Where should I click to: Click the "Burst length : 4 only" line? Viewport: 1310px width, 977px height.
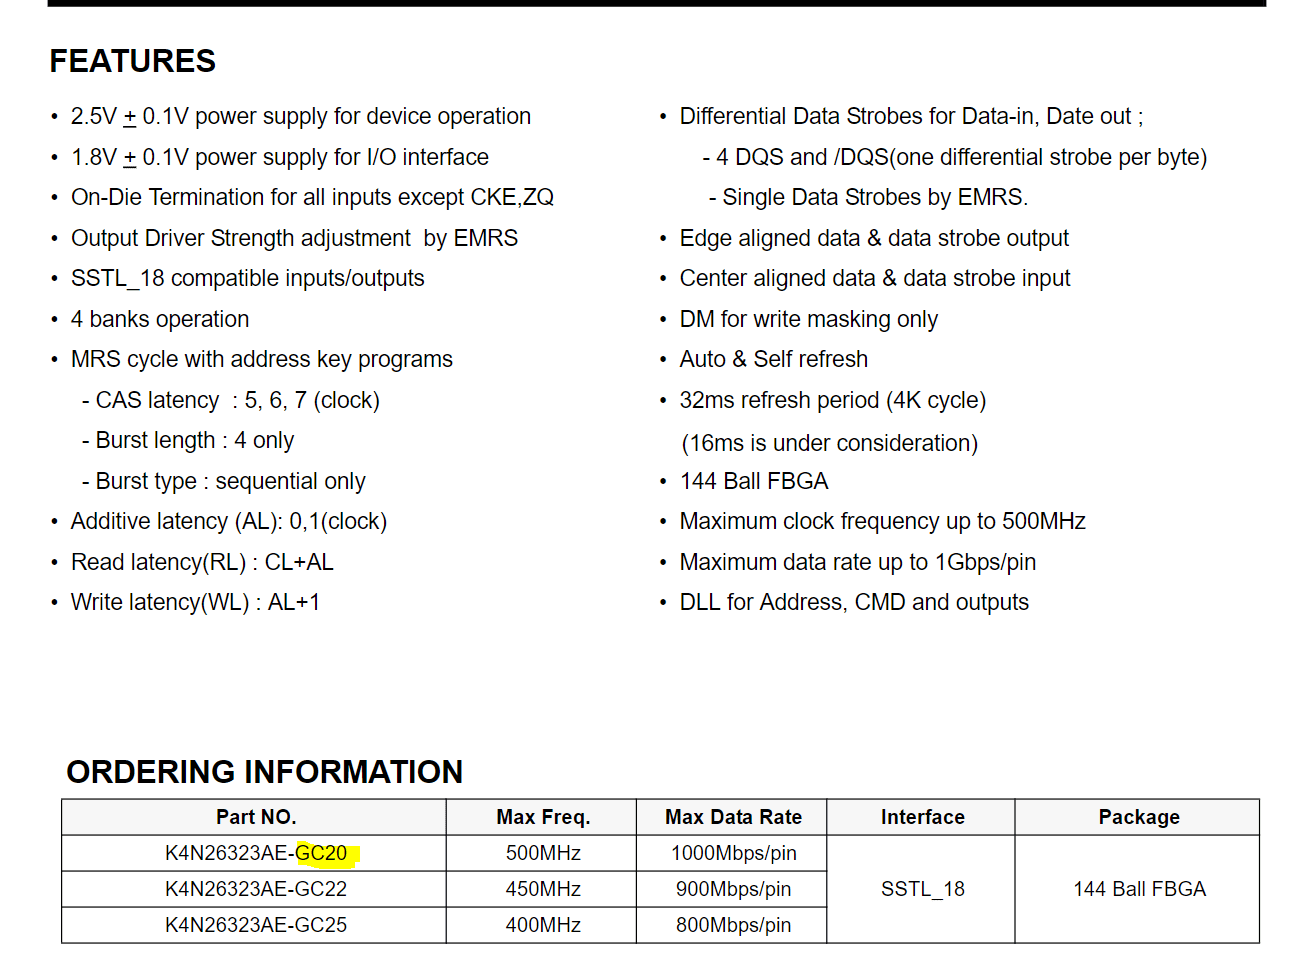(x=194, y=441)
